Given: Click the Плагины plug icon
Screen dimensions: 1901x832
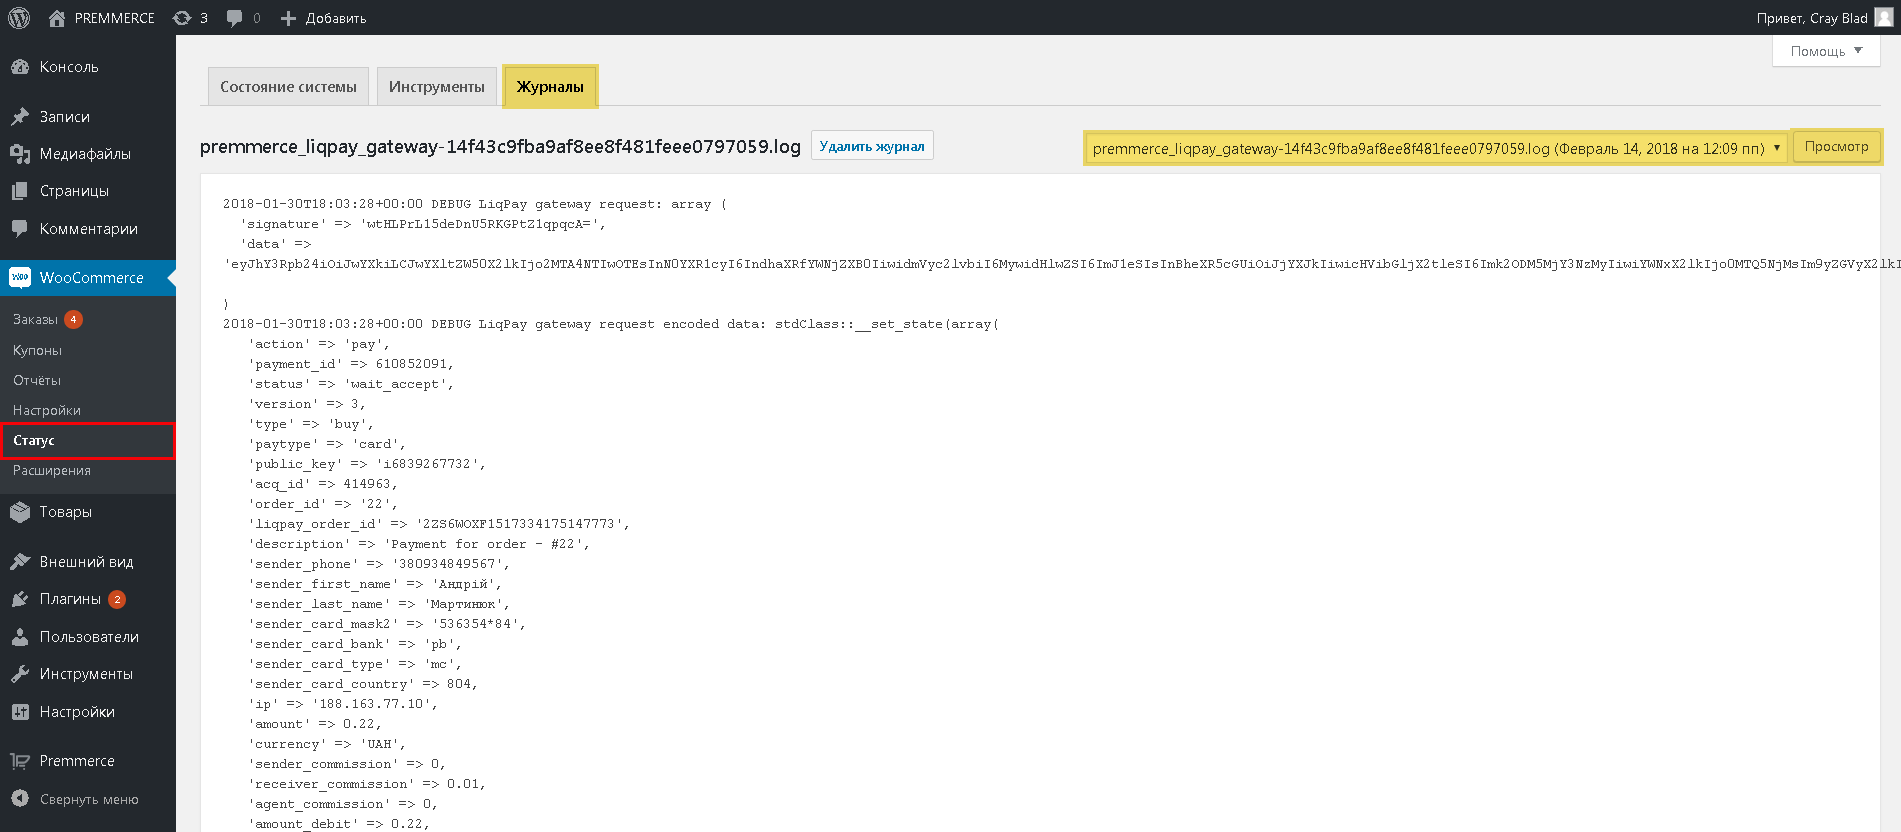Looking at the screenshot, I should (20, 599).
